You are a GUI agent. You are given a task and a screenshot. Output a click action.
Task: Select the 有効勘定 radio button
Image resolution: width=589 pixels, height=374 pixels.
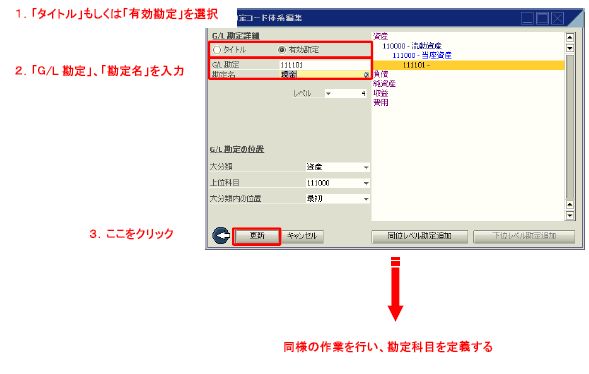pos(282,50)
